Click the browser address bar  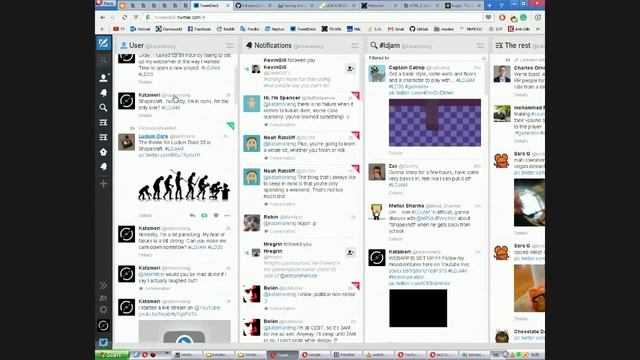(314, 18)
